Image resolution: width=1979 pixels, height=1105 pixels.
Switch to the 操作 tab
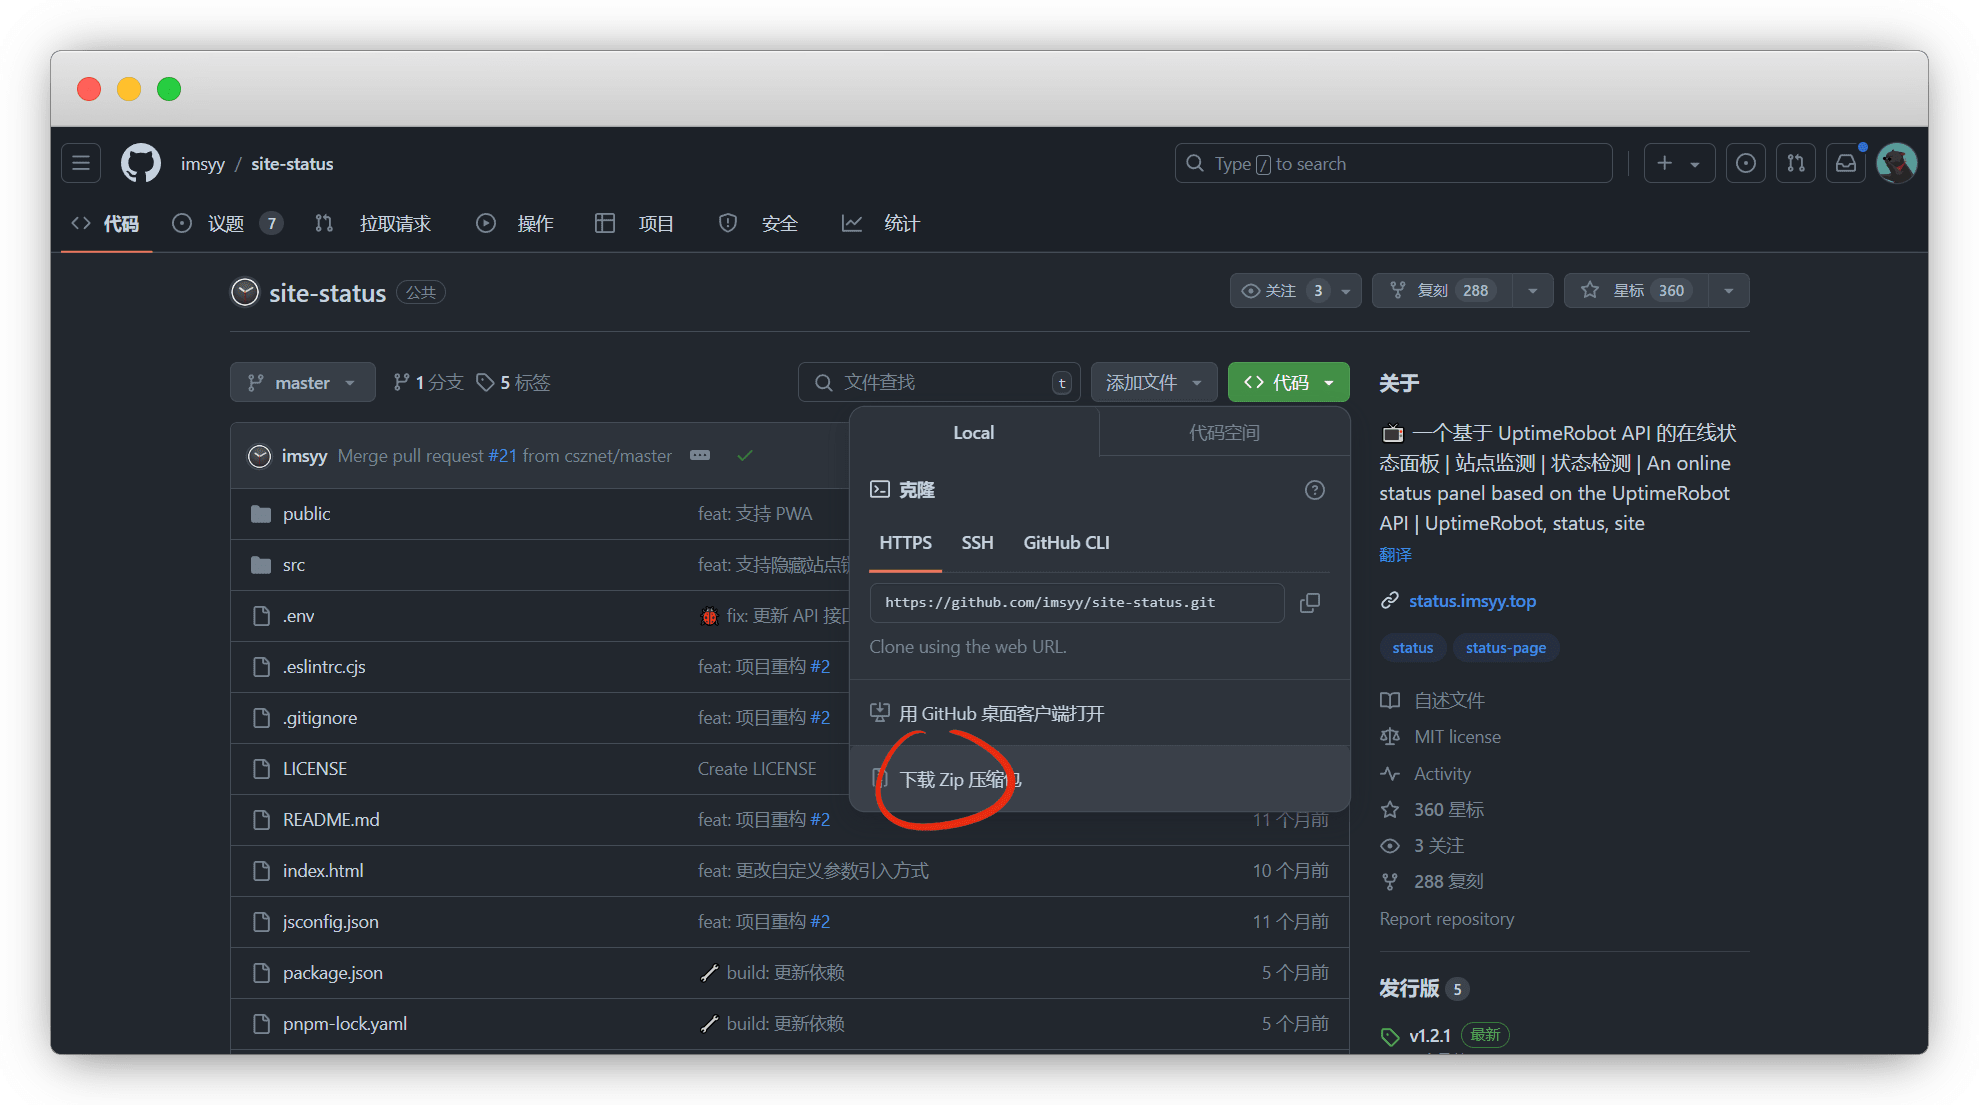tap(515, 224)
